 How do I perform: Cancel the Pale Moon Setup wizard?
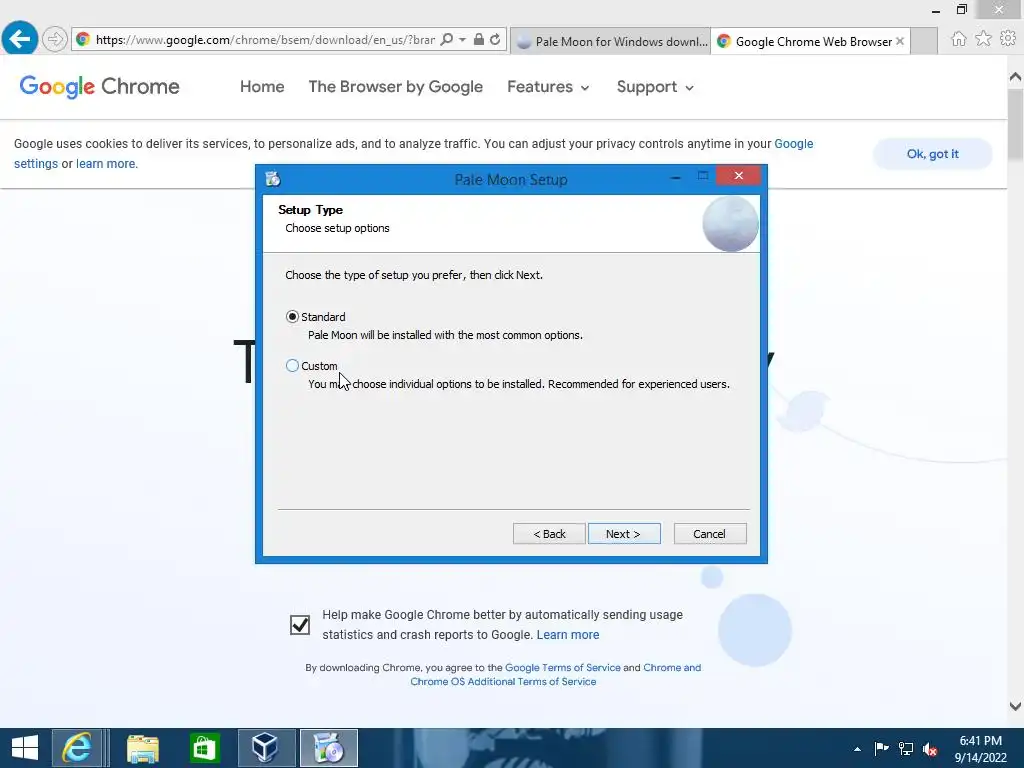tap(710, 534)
